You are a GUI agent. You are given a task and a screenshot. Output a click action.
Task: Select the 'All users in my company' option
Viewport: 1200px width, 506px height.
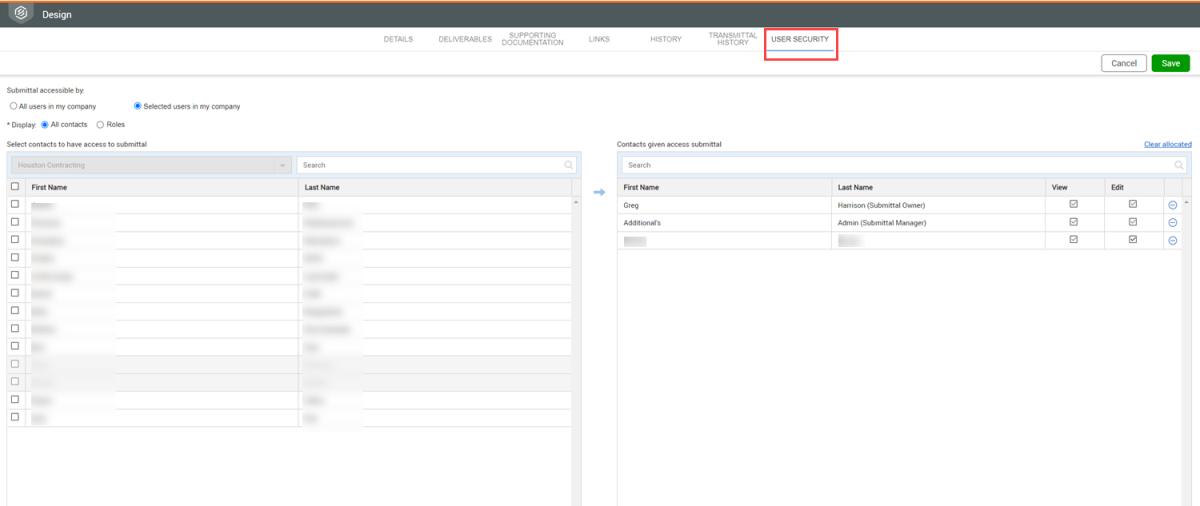pyautogui.click(x=13, y=106)
